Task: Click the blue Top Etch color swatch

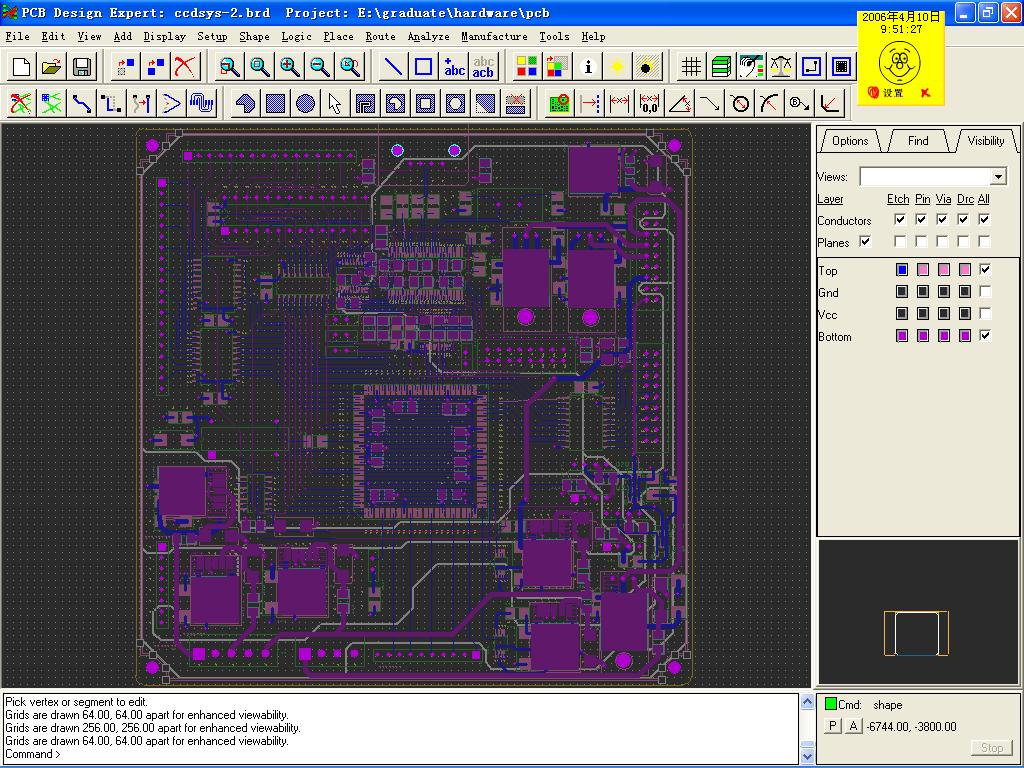Action: pos(902,270)
